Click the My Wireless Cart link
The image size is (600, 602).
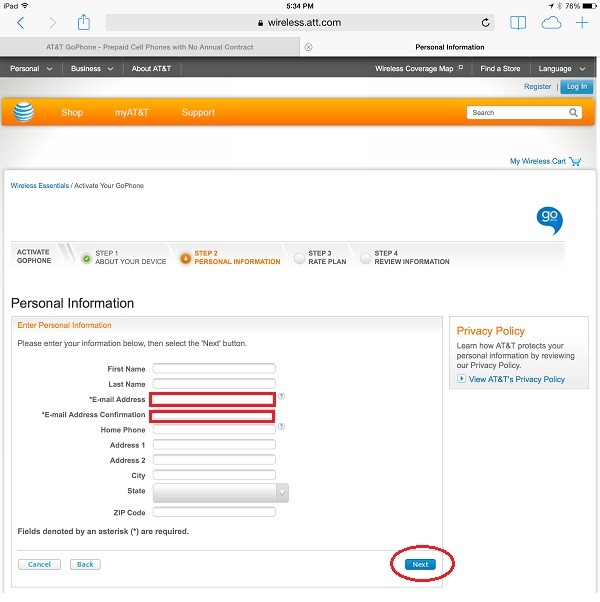tap(537, 161)
